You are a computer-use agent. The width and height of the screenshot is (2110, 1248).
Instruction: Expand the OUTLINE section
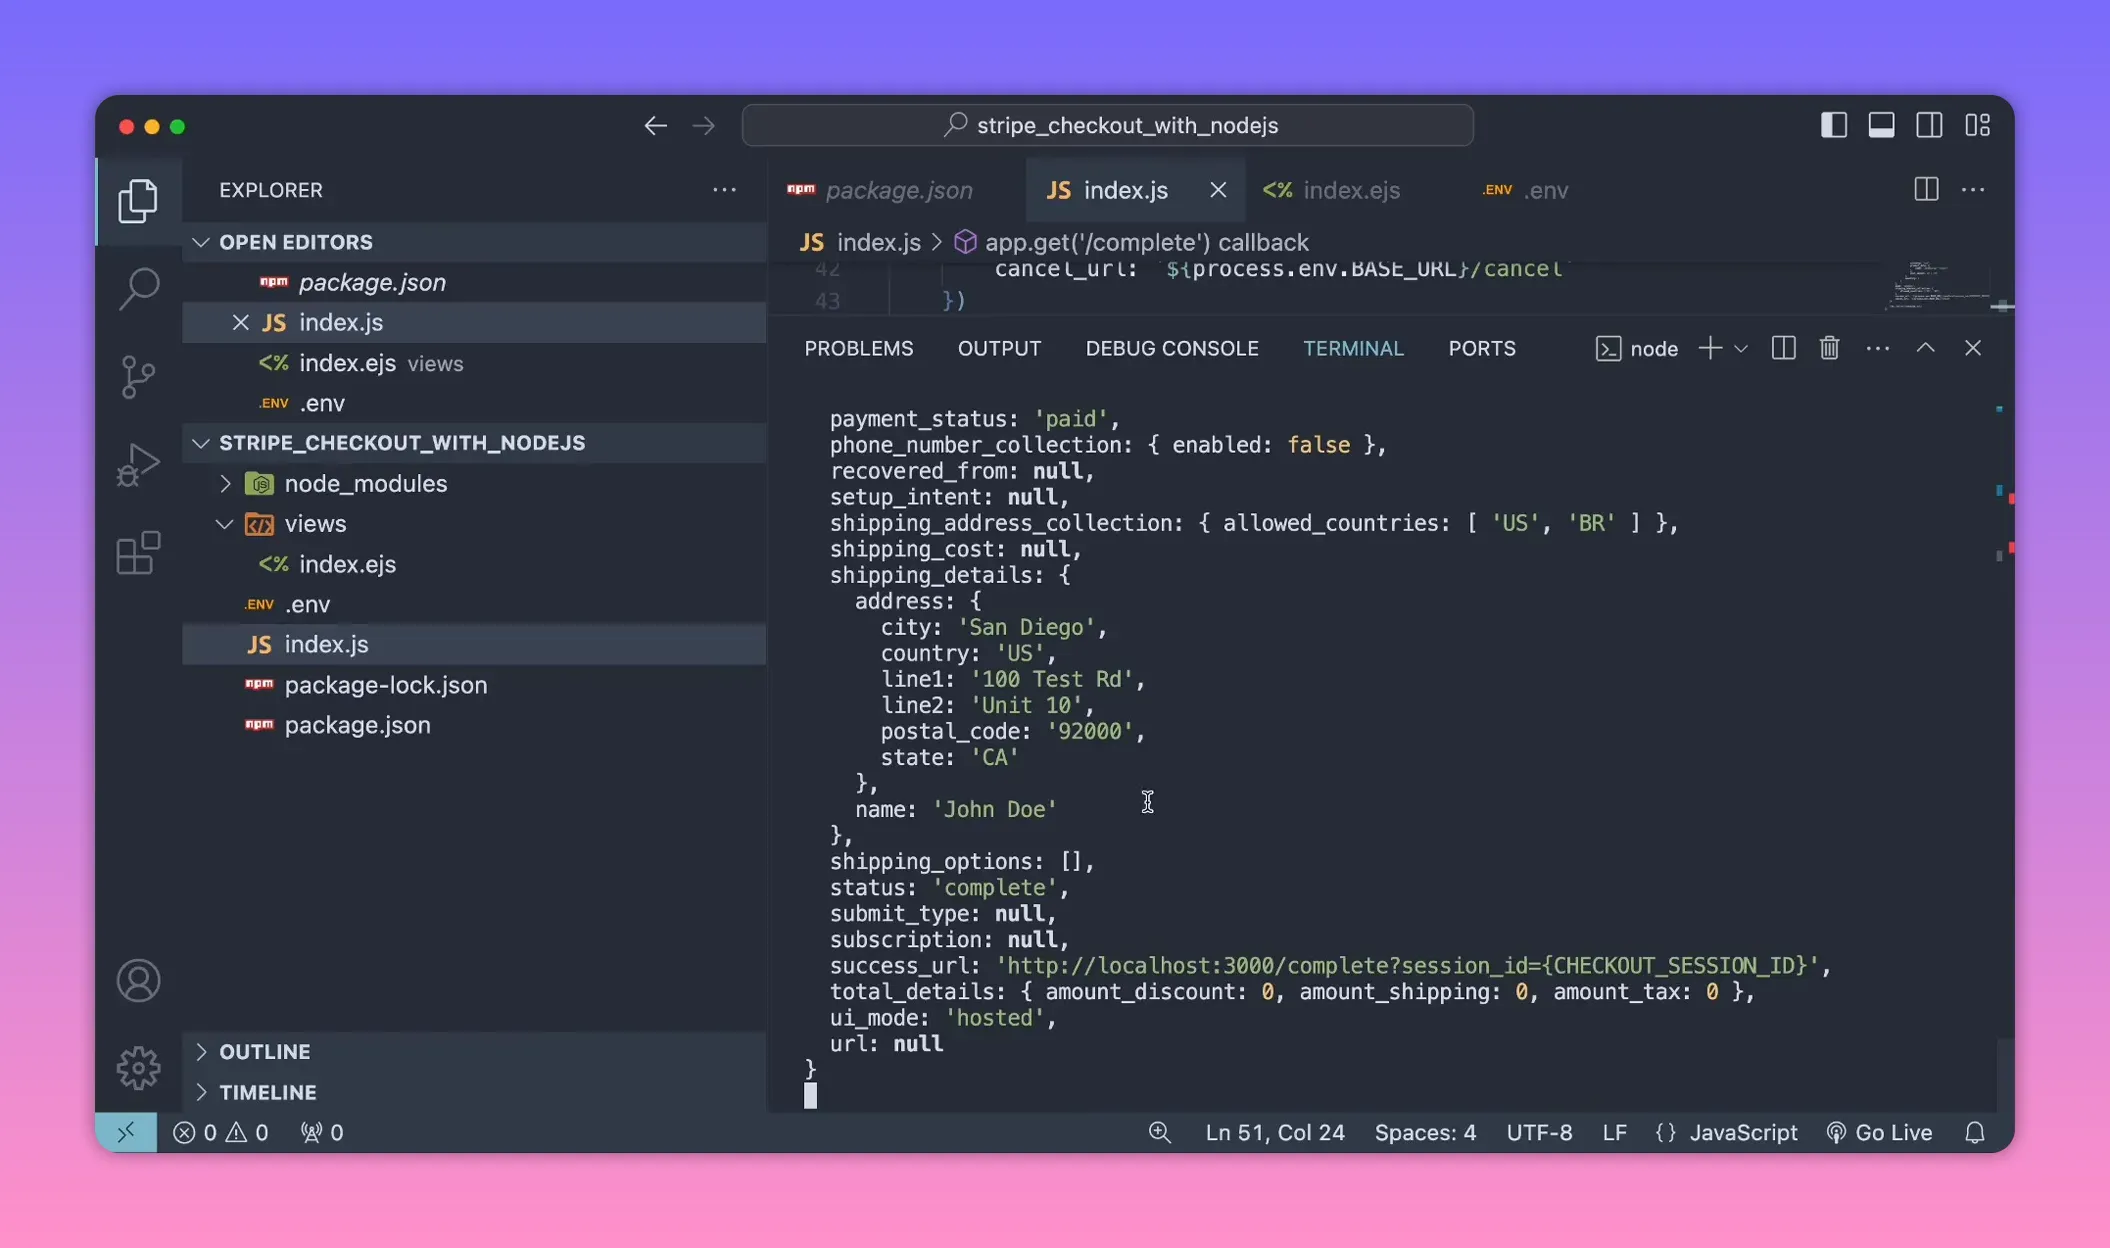point(203,1051)
